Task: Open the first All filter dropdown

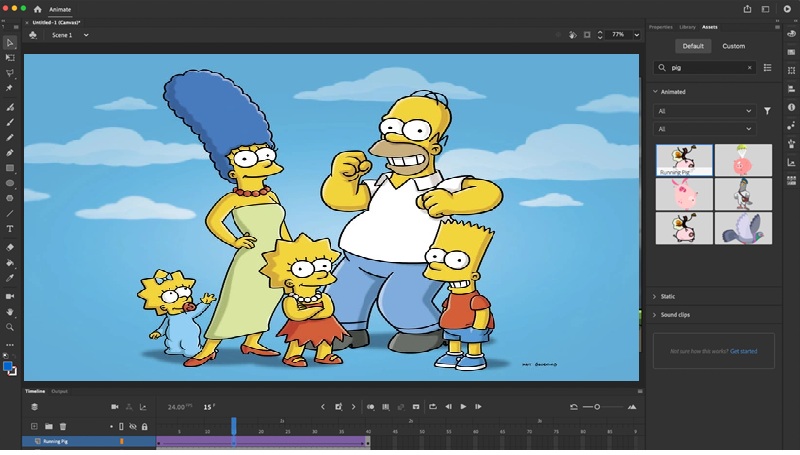Action: [x=705, y=111]
